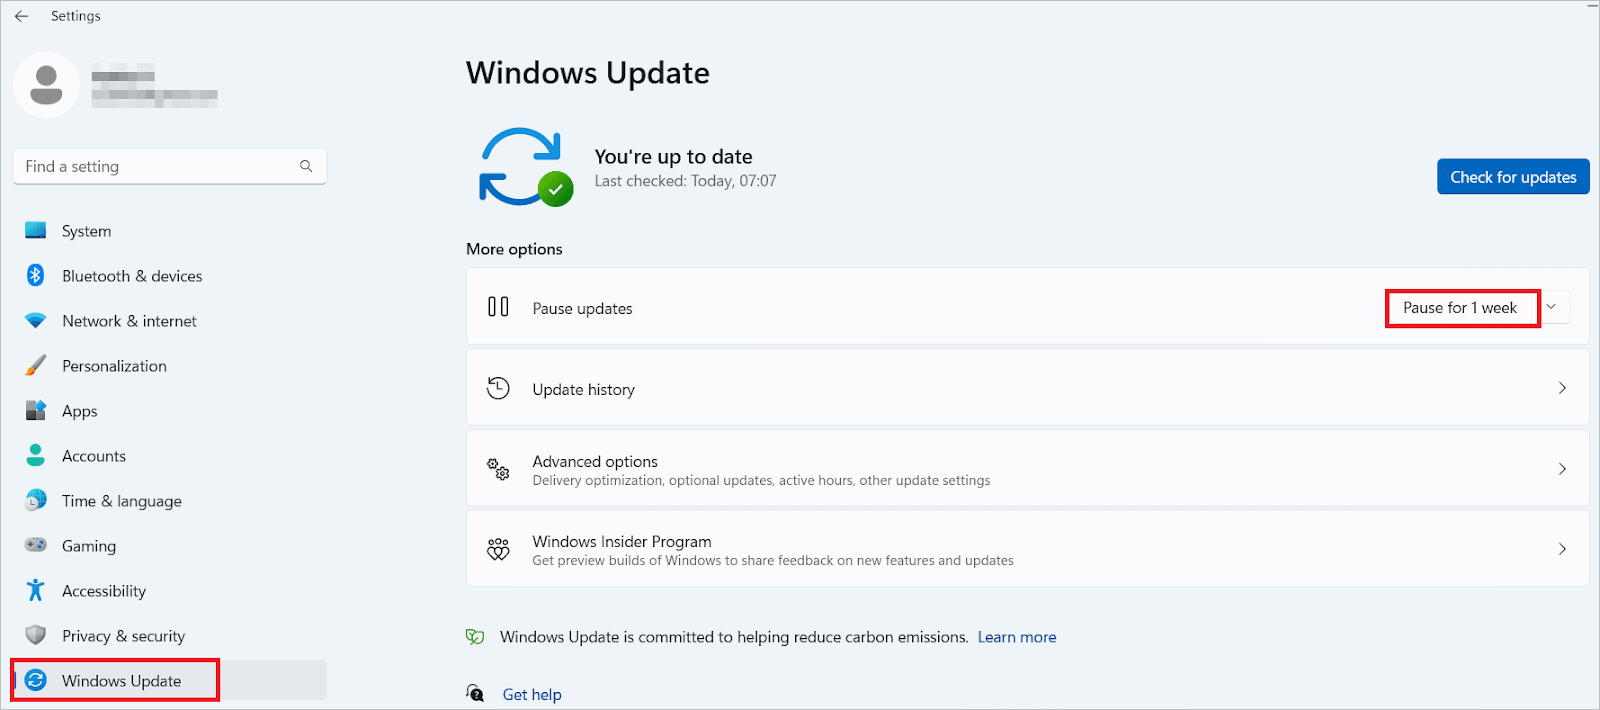Click the user profile avatar

coord(46,85)
